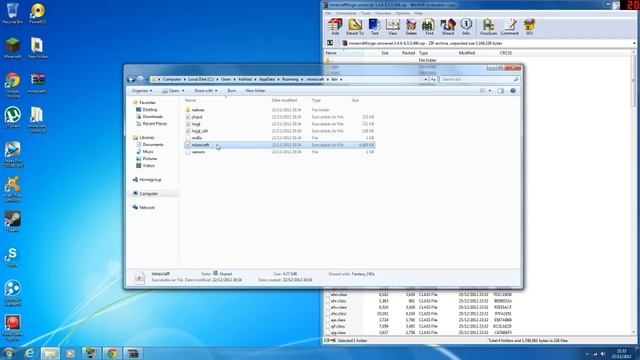The height and width of the screenshot is (360, 640).
Task: Open WinRAR archive path dropdown arrow
Action: (634, 43)
